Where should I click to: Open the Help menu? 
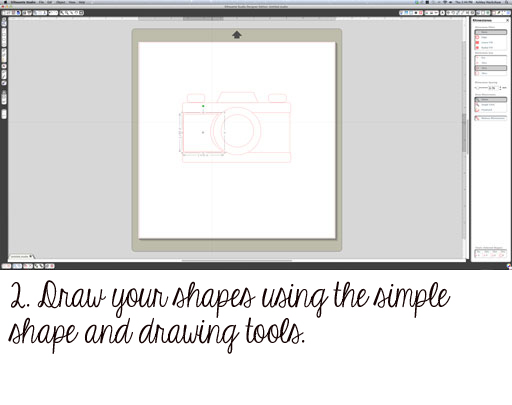point(82,2)
